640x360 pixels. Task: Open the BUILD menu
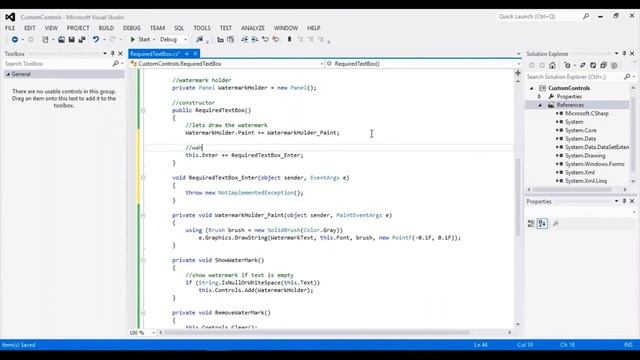click(106, 28)
